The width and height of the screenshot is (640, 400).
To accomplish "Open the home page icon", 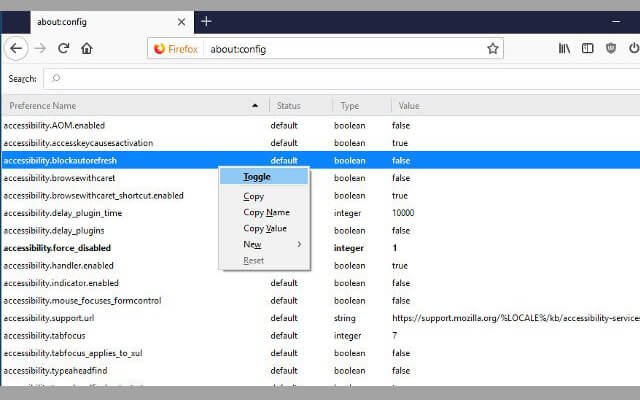I will [x=87, y=49].
